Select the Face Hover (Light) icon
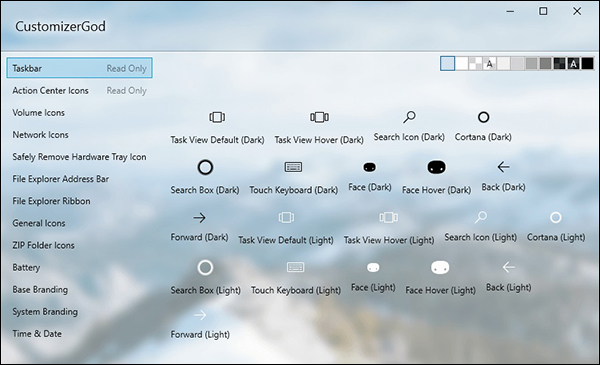Screen dimensions: 600x365 pos(440,267)
